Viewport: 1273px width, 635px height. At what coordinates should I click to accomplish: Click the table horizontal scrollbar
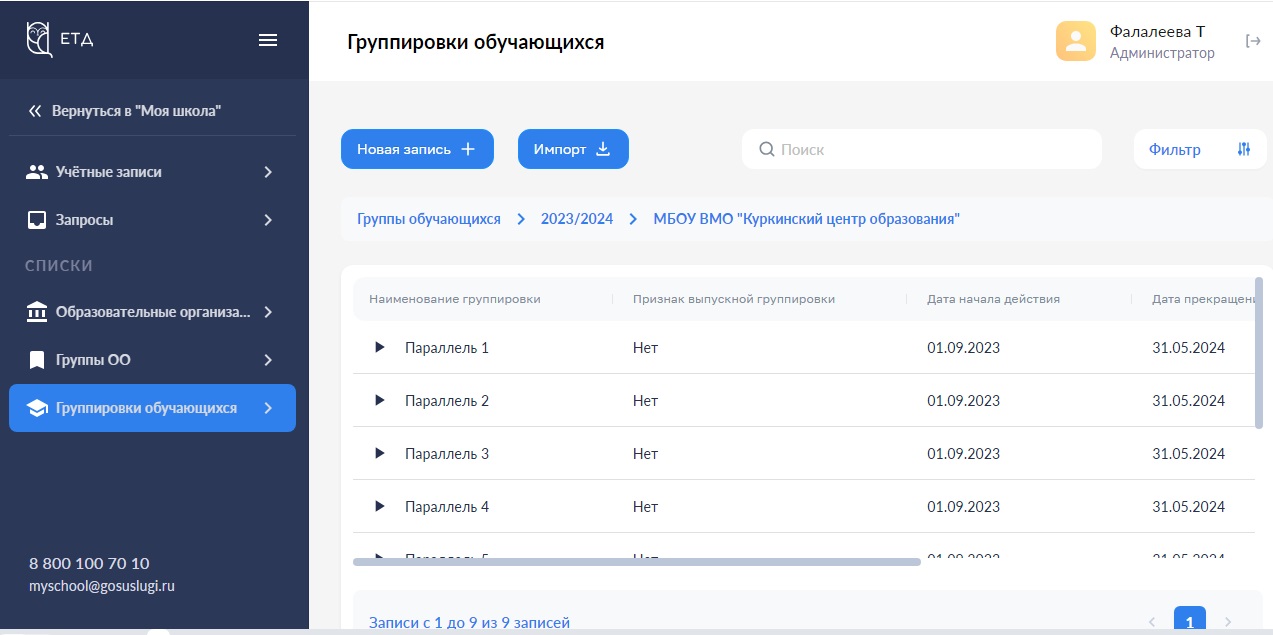[636, 562]
